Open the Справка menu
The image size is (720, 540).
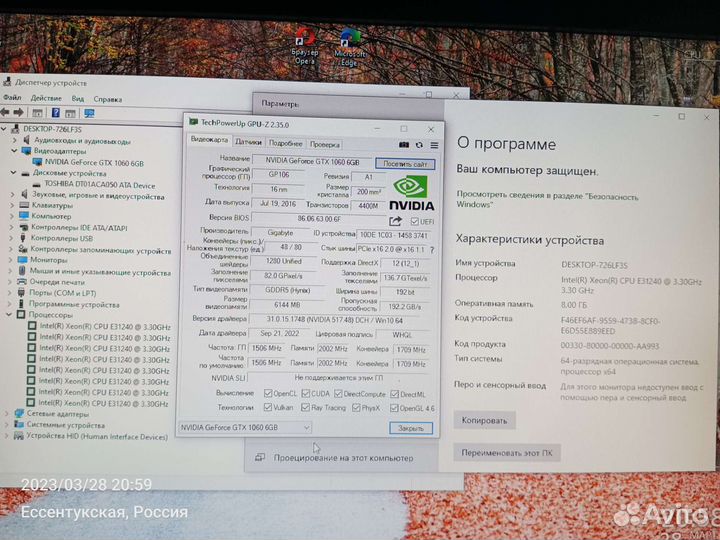pyautogui.click(x=107, y=99)
